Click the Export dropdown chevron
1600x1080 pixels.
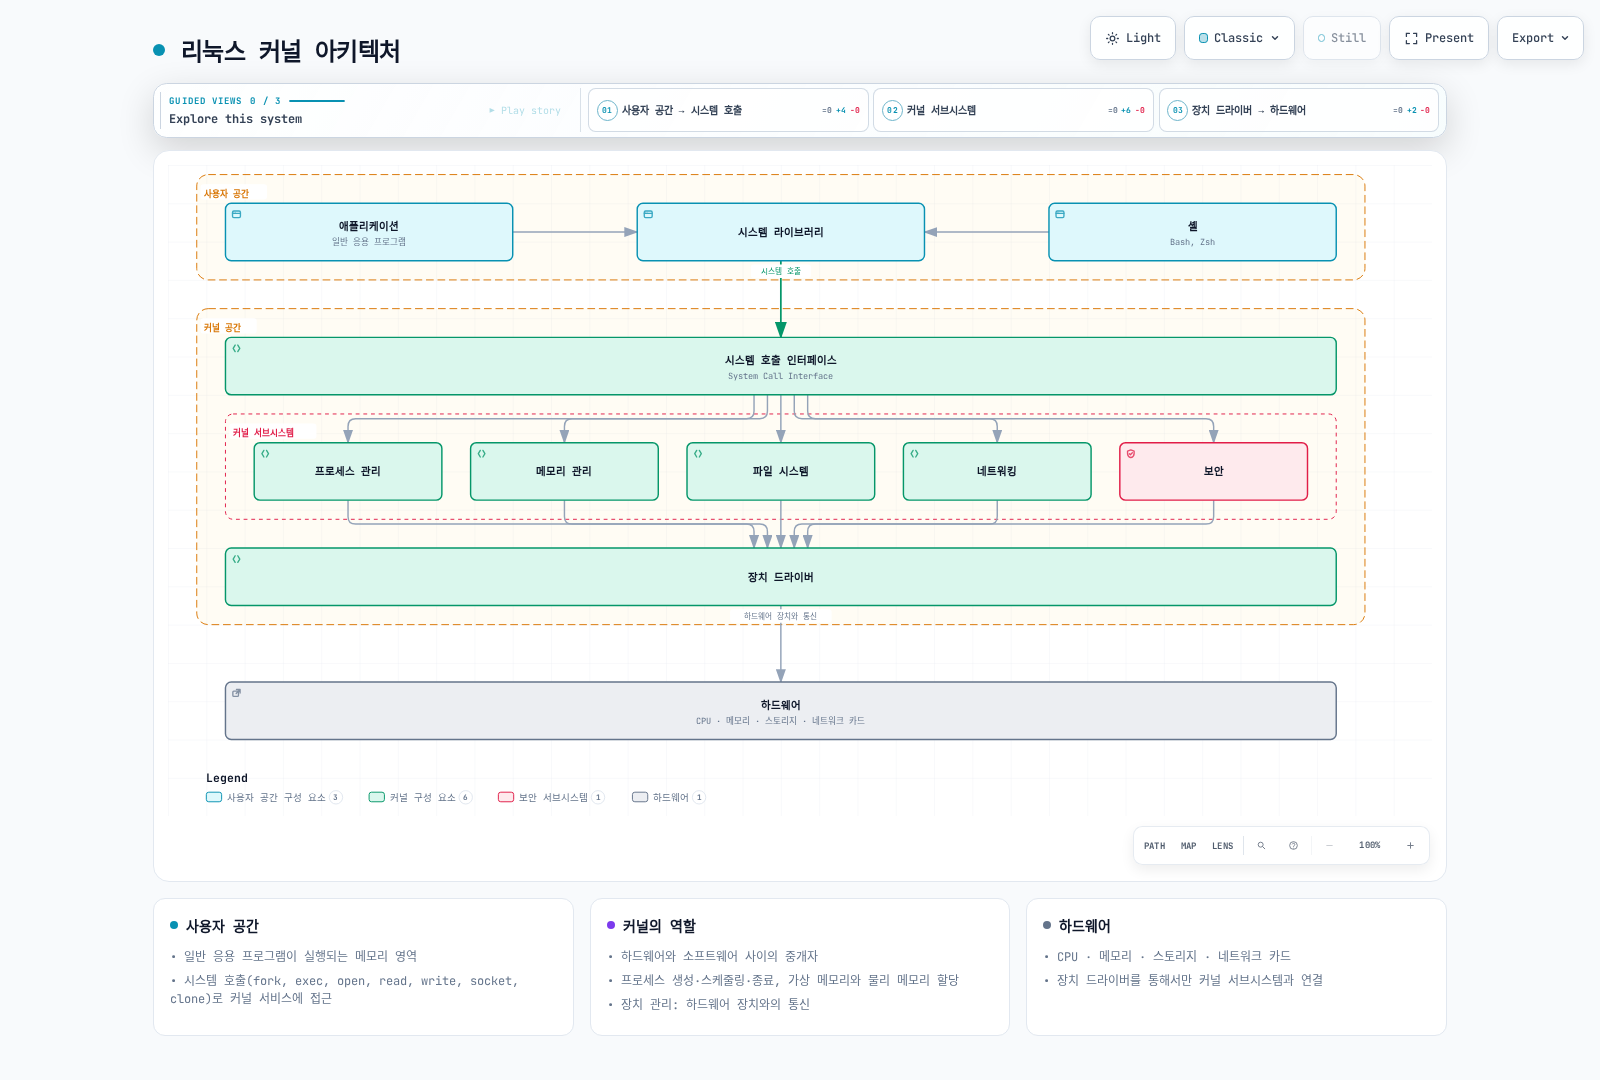pos(1565,38)
